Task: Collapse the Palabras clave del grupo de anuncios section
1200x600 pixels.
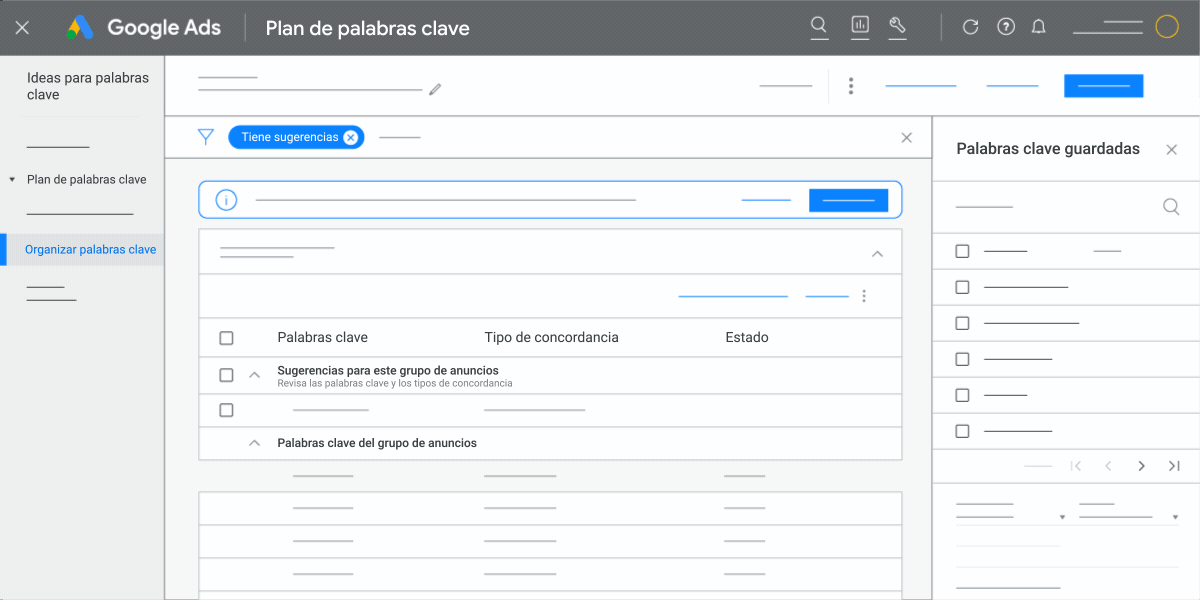Action: (254, 443)
